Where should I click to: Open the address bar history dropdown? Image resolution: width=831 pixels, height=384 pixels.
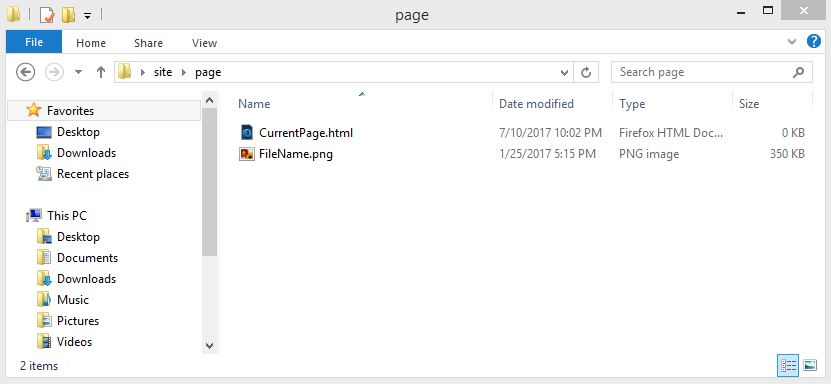point(564,73)
